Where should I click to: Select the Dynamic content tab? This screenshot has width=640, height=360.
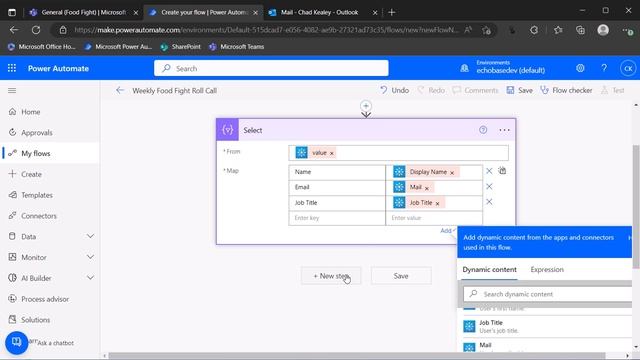489,269
